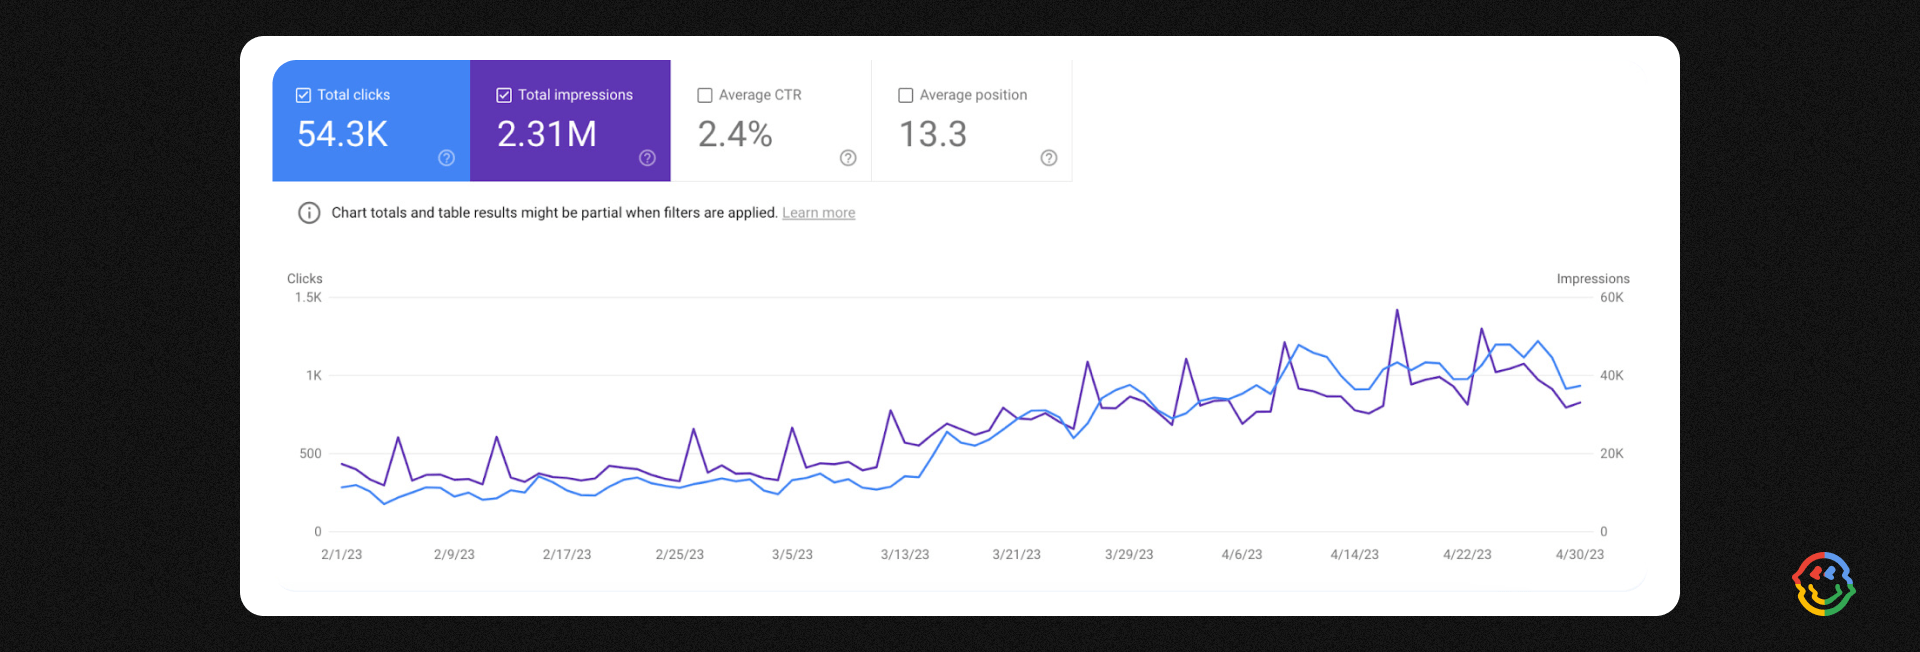Click the info icon beside chart totals notice
1920x652 pixels.
click(x=309, y=213)
